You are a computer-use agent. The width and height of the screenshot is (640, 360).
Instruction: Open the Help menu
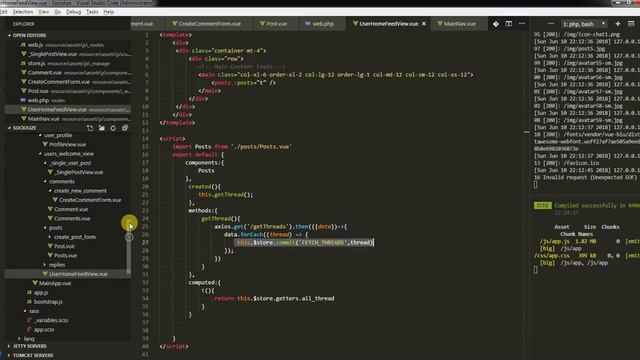[109, 12]
